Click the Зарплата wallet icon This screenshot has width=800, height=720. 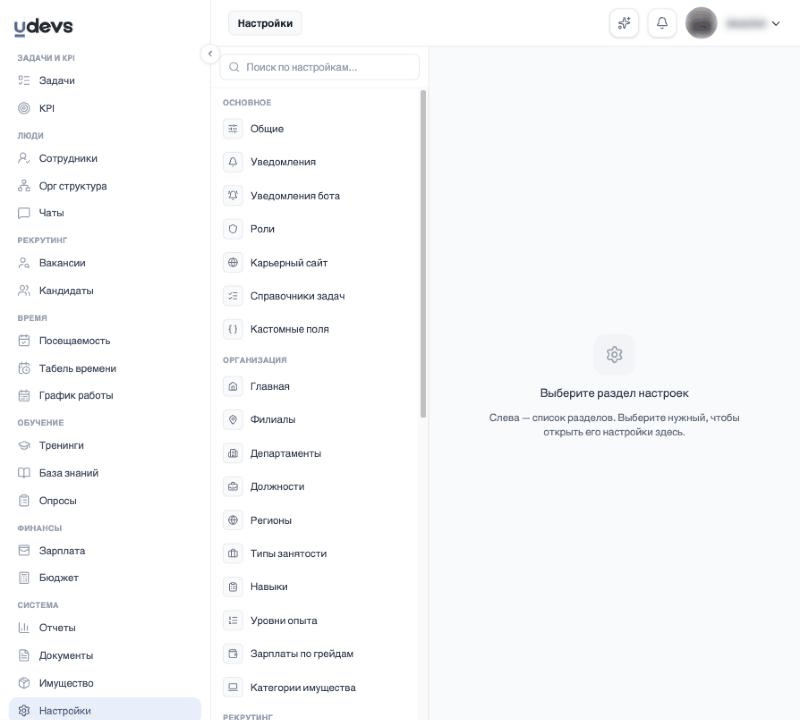(24, 550)
